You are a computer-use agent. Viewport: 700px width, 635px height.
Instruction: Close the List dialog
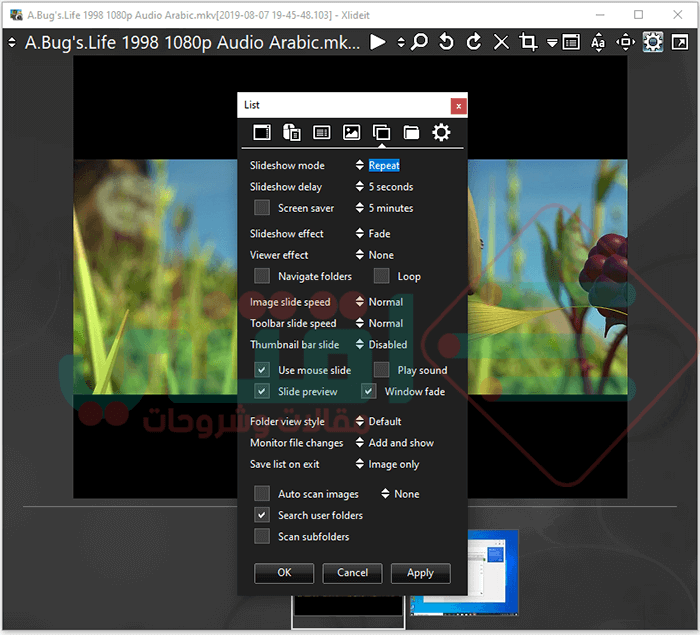458,106
